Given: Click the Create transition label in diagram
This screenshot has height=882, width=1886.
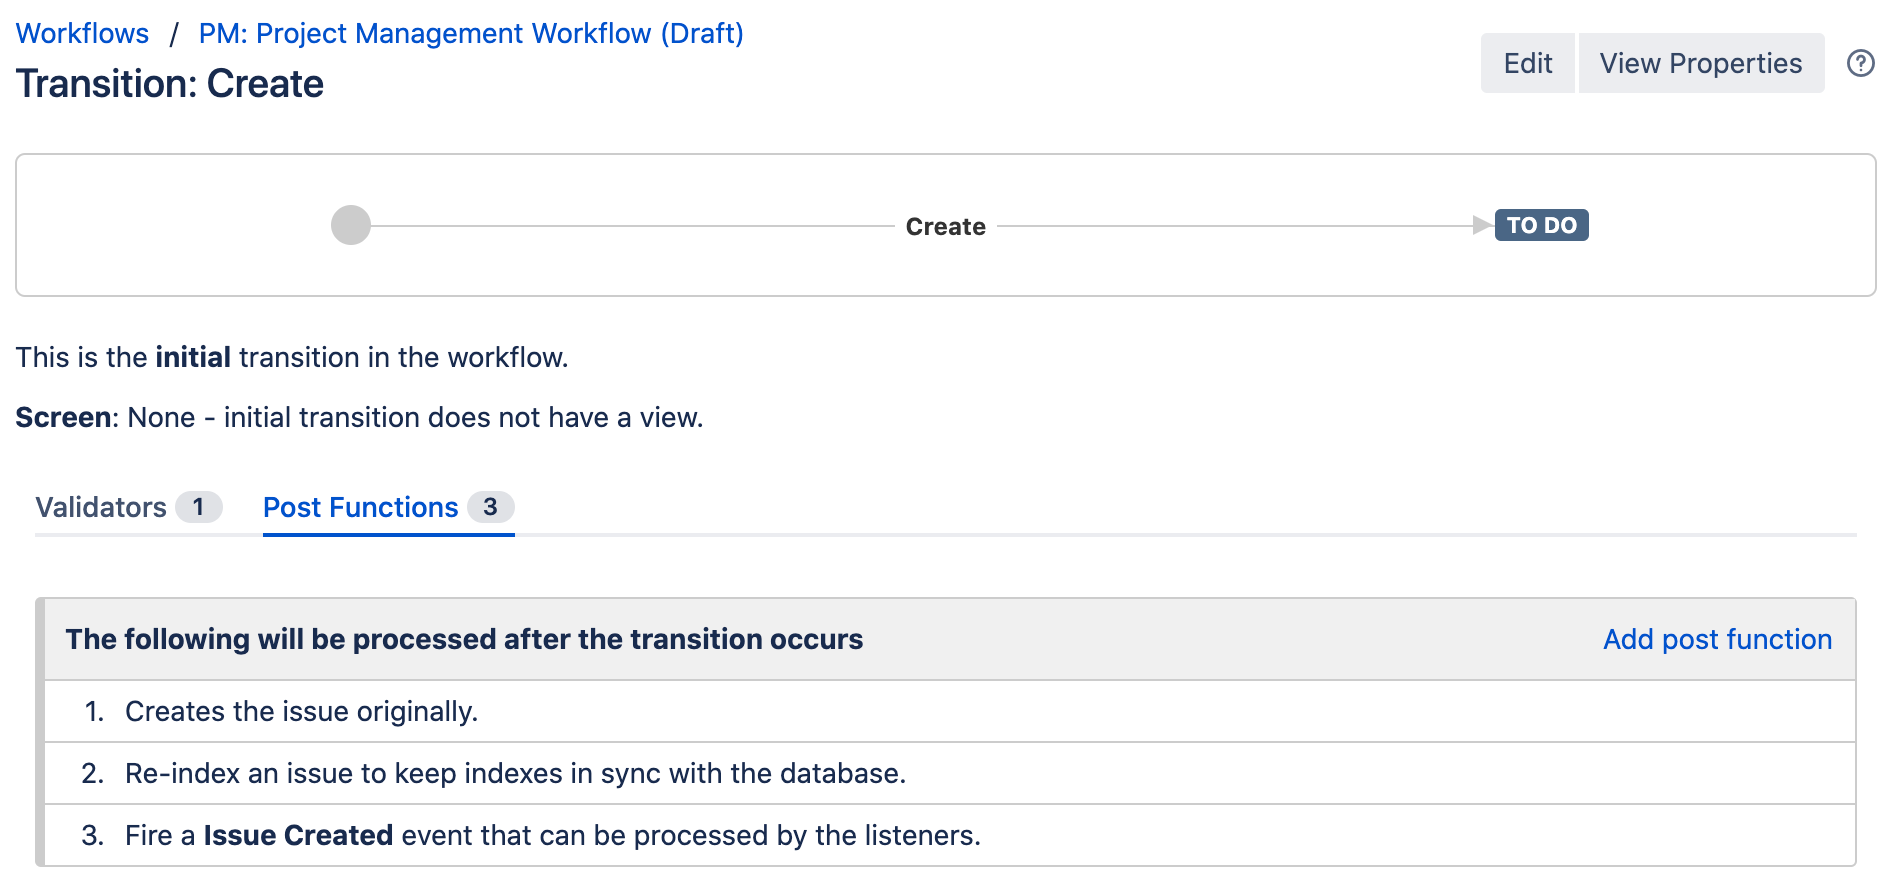Looking at the screenshot, I should click(x=945, y=227).
